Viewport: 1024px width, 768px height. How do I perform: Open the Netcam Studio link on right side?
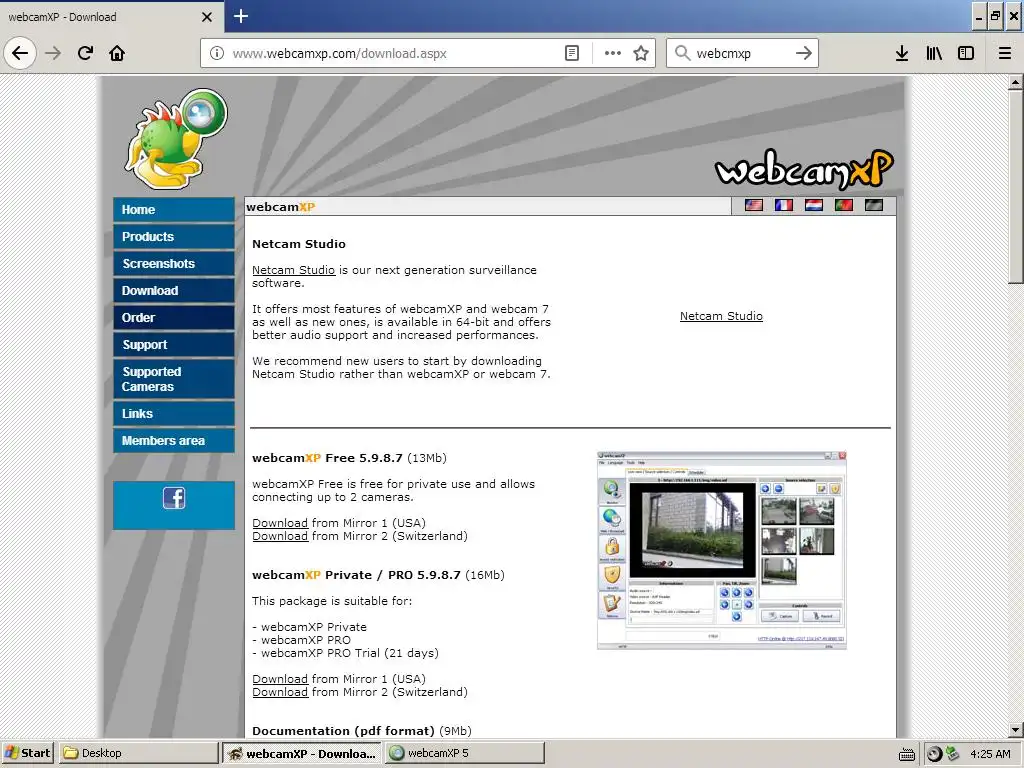721,316
